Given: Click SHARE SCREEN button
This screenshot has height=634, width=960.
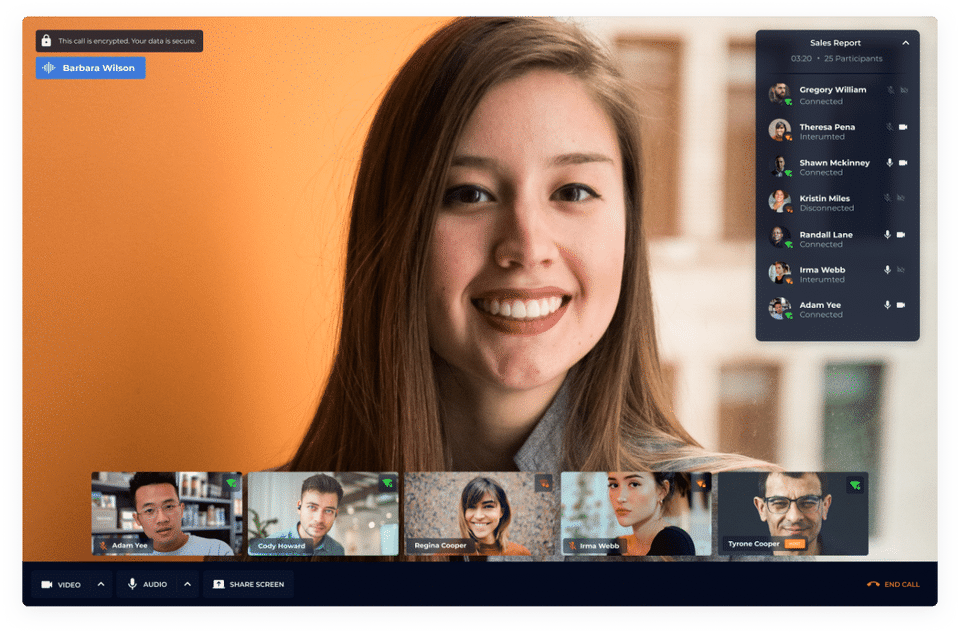Looking at the screenshot, I should tap(249, 584).
